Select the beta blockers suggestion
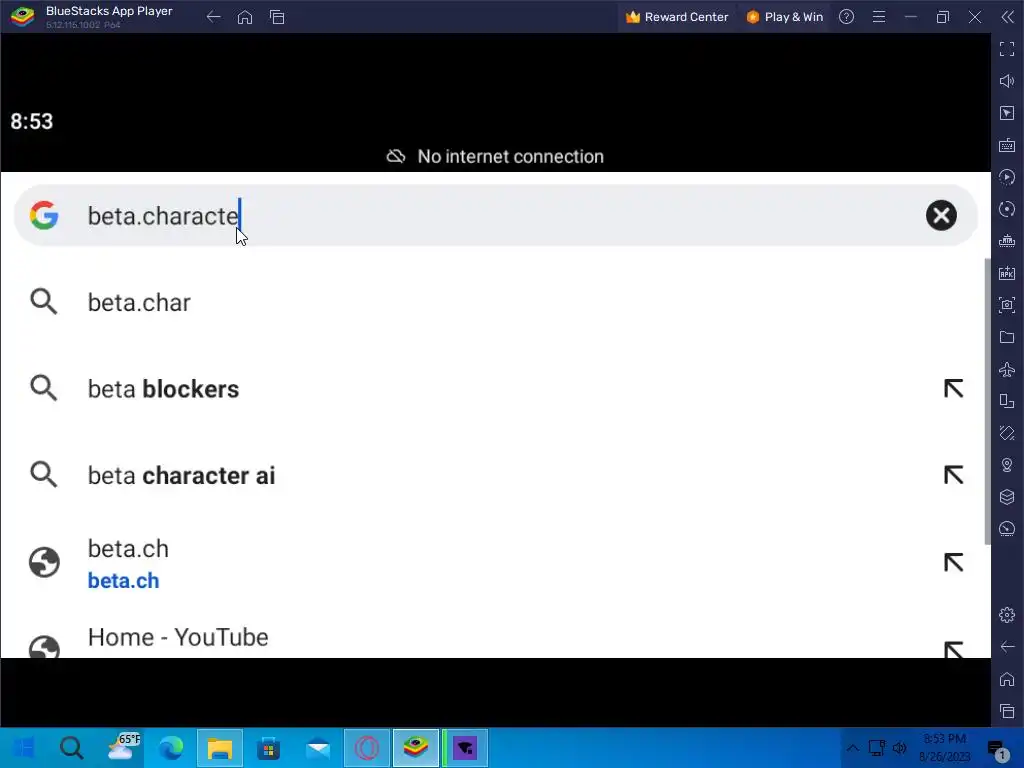 [495, 389]
